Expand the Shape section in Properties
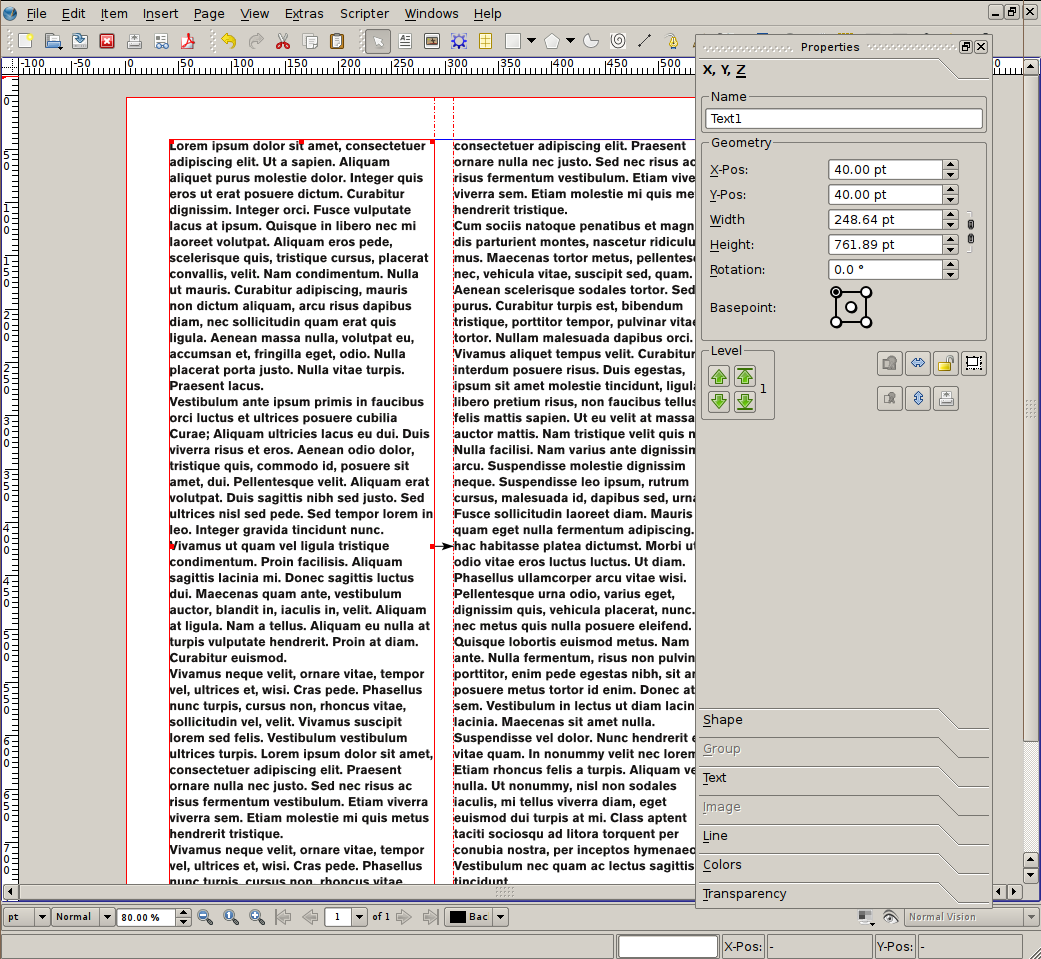Screen dimensions: 1041x959 (x=722, y=720)
